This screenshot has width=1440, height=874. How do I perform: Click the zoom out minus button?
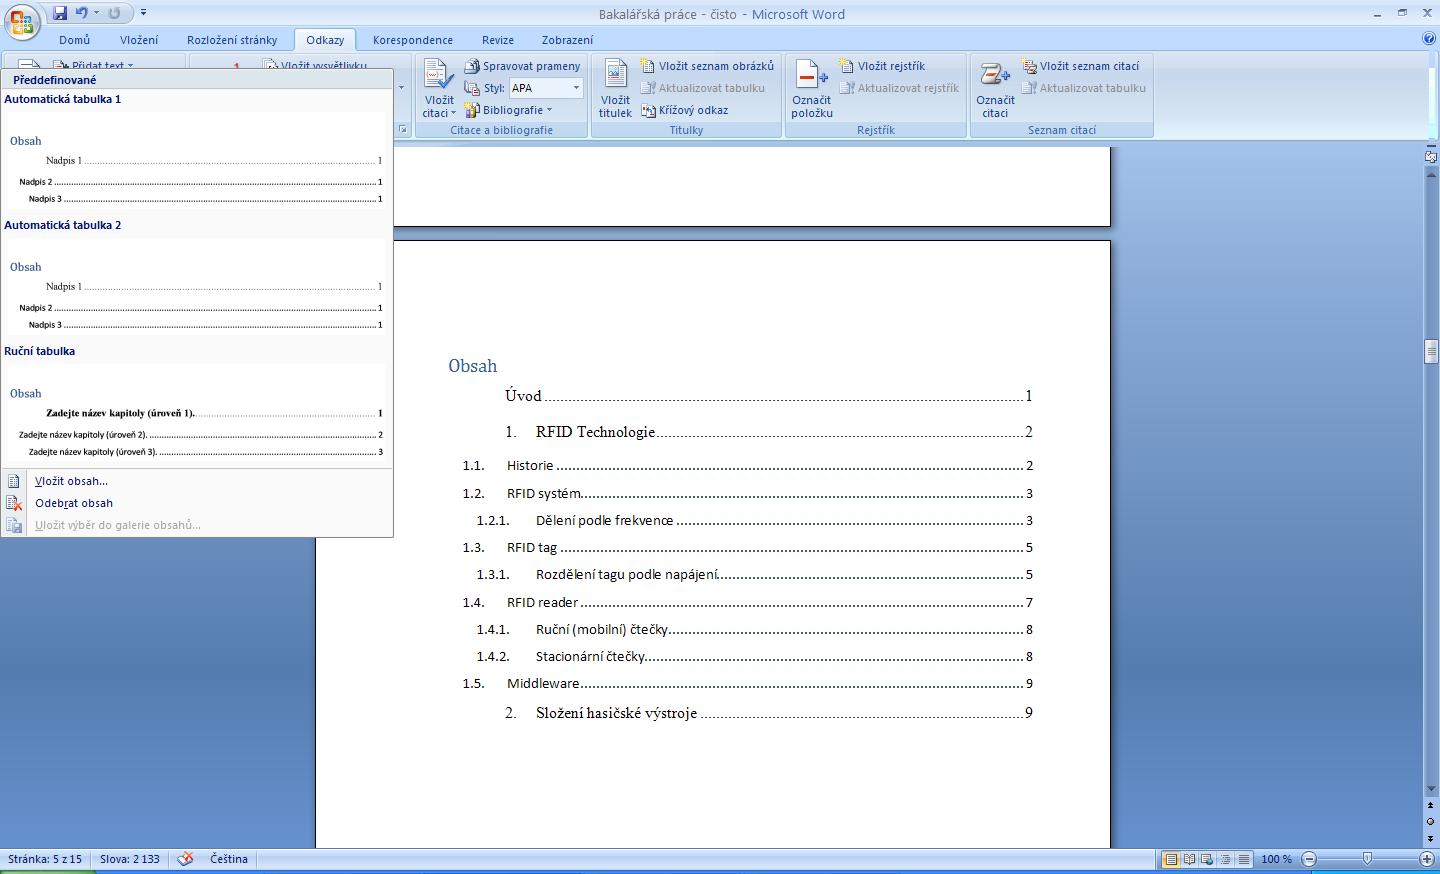pos(1309,859)
